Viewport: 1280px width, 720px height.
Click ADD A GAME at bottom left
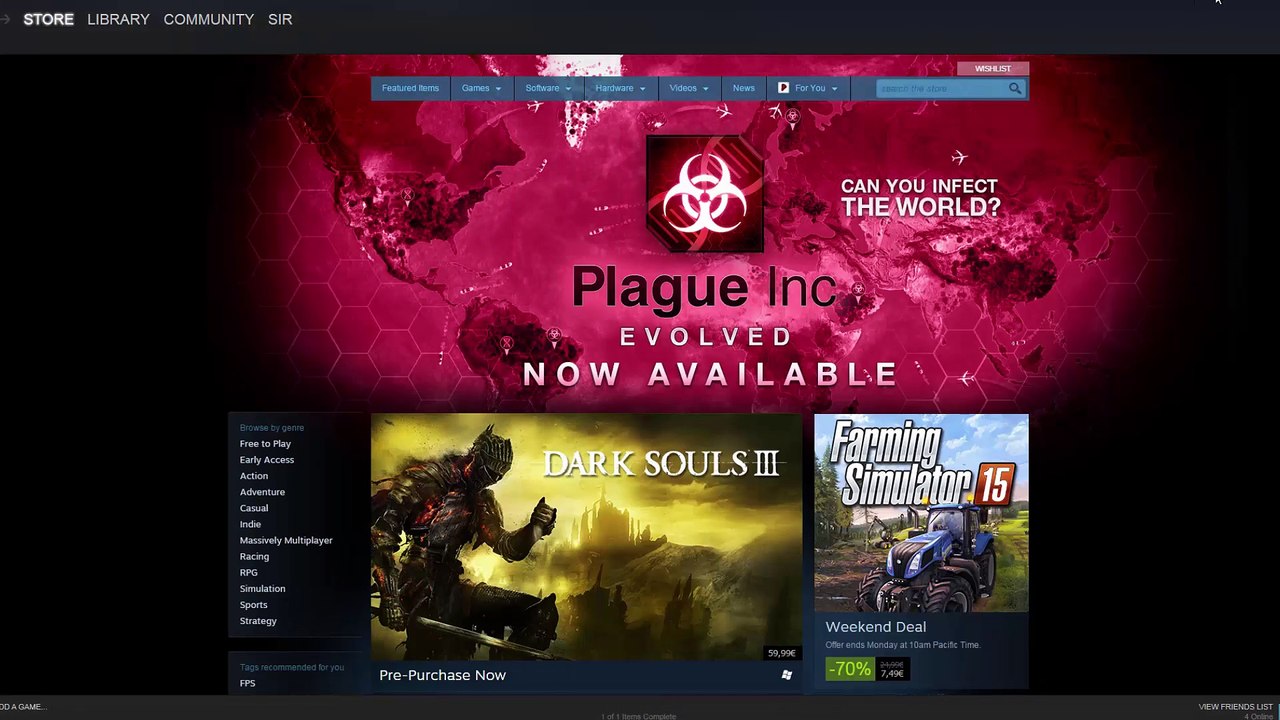(23, 707)
